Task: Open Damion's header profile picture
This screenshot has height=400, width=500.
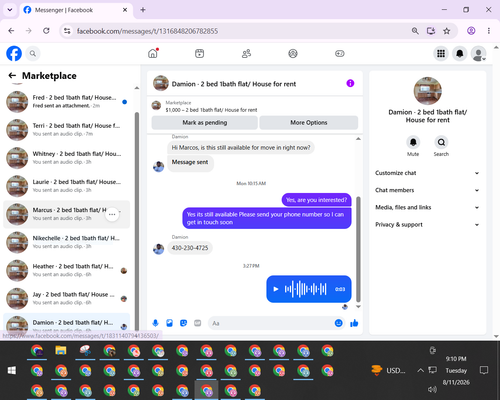Action: point(161,83)
